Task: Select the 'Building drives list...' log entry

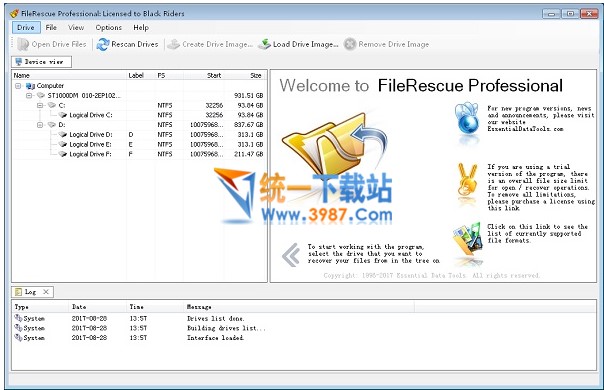Action: (x=304, y=328)
